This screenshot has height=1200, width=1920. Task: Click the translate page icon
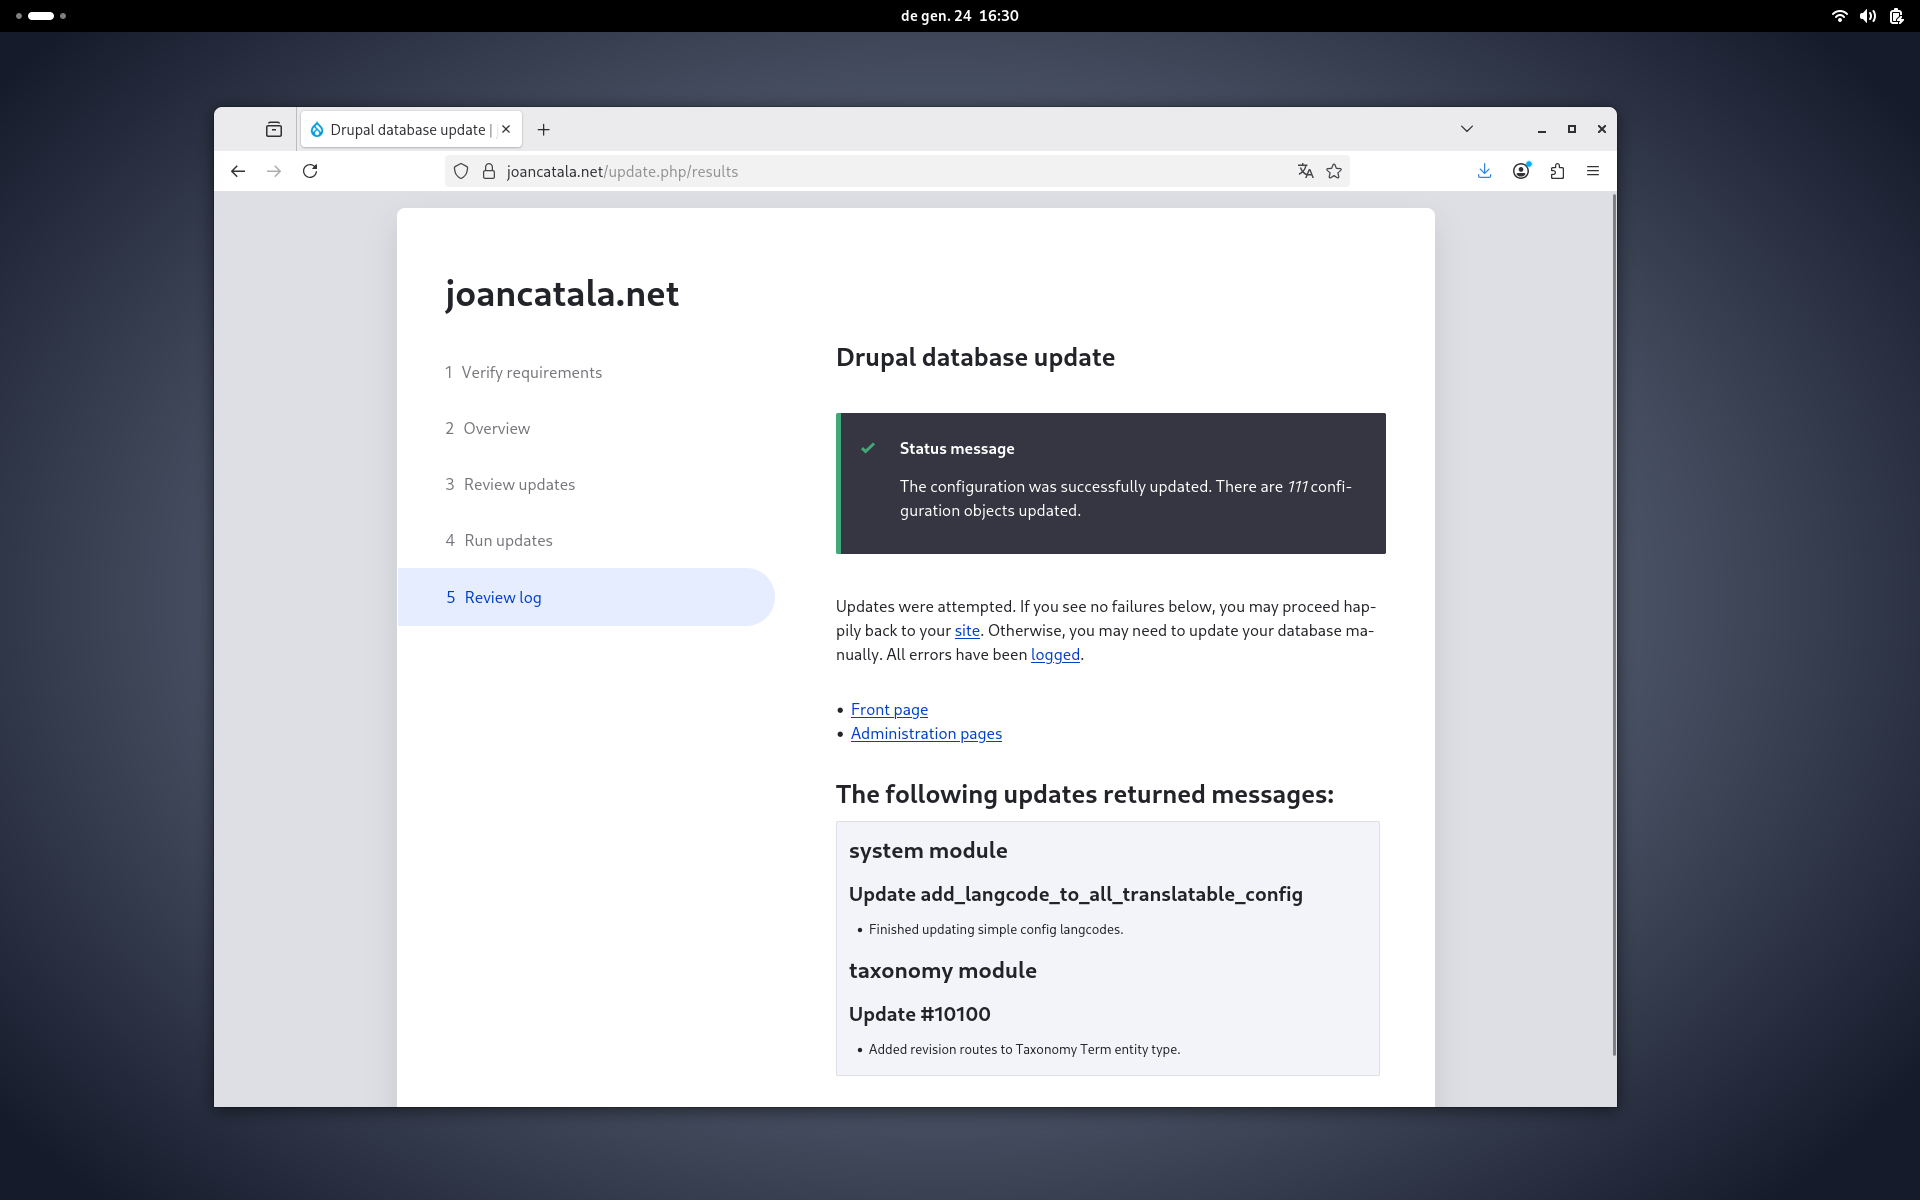click(1305, 171)
